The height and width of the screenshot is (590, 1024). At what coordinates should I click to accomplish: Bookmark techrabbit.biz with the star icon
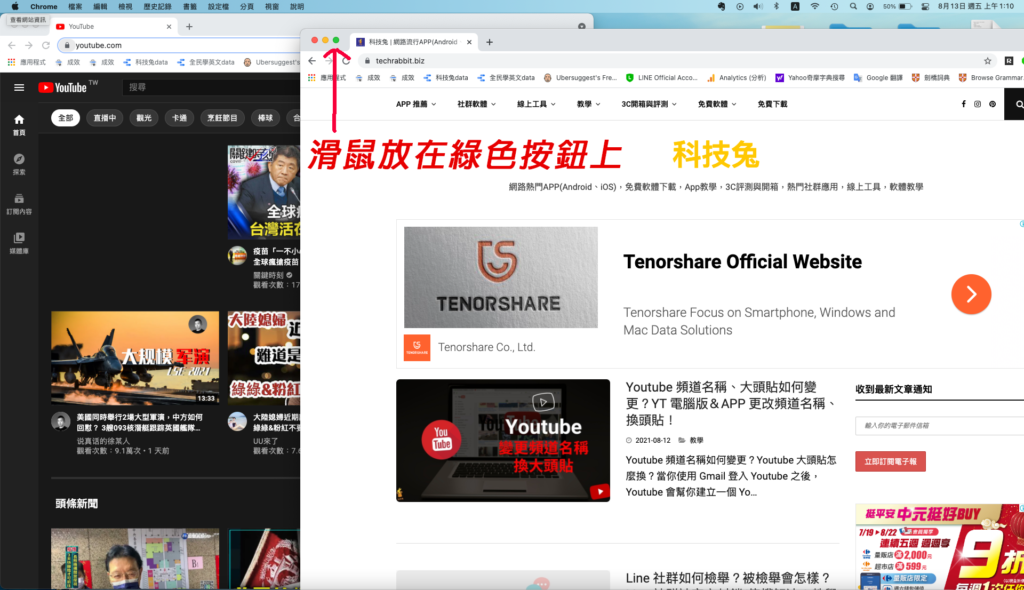987,61
